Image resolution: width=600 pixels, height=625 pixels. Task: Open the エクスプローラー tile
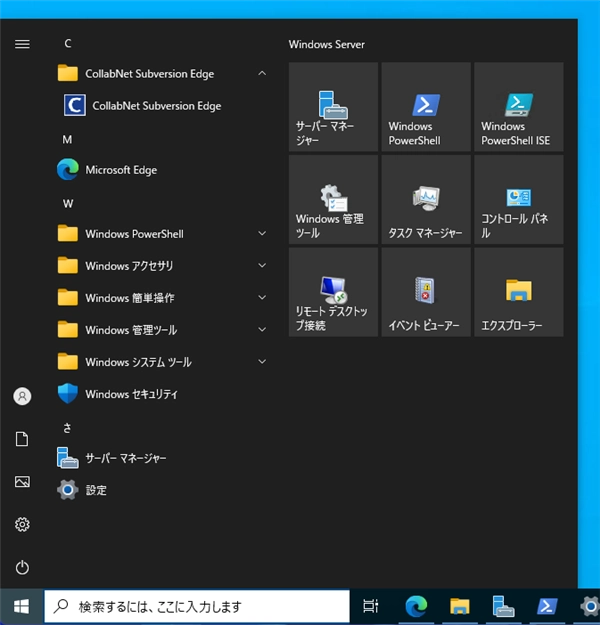[x=519, y=292]
